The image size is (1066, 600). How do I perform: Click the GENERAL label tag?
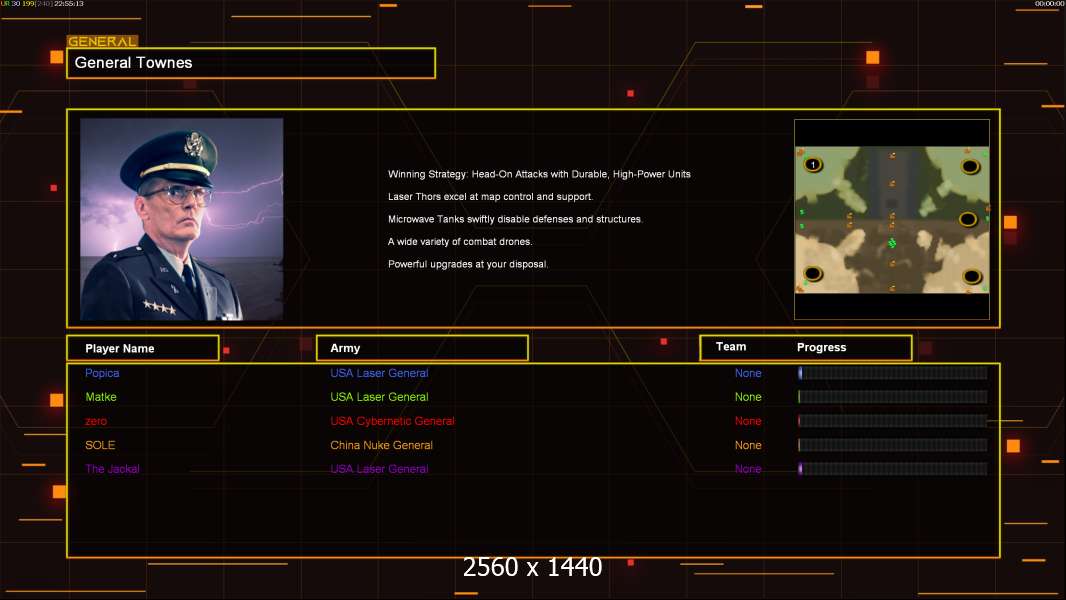(x=103, y=41)
